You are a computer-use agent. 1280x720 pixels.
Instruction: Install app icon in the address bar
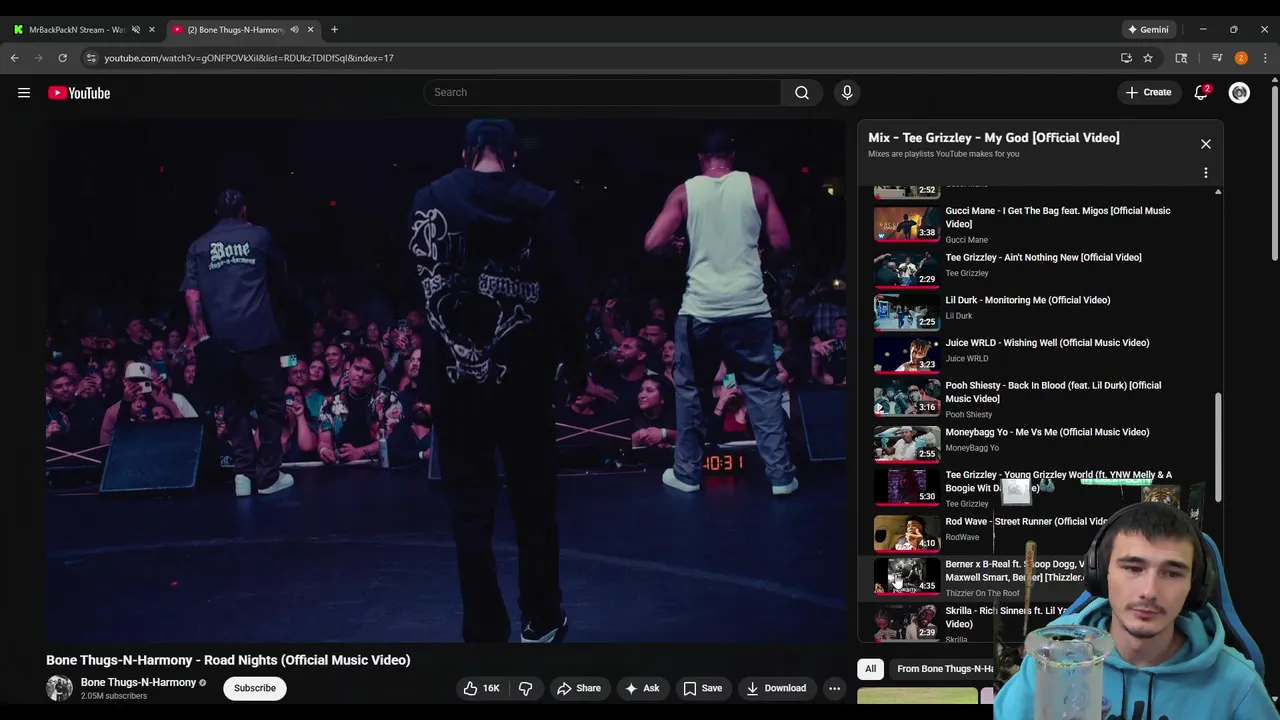coord(1126,58)
